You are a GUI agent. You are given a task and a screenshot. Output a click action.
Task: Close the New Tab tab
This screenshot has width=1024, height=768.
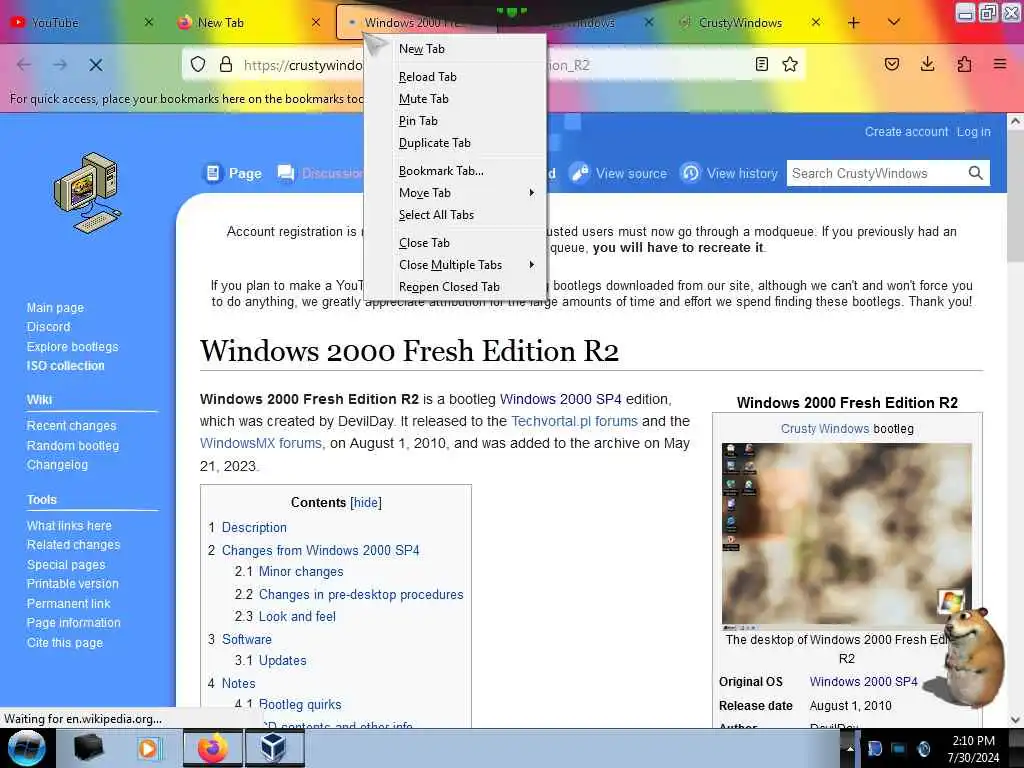click(x=316, y=22)
